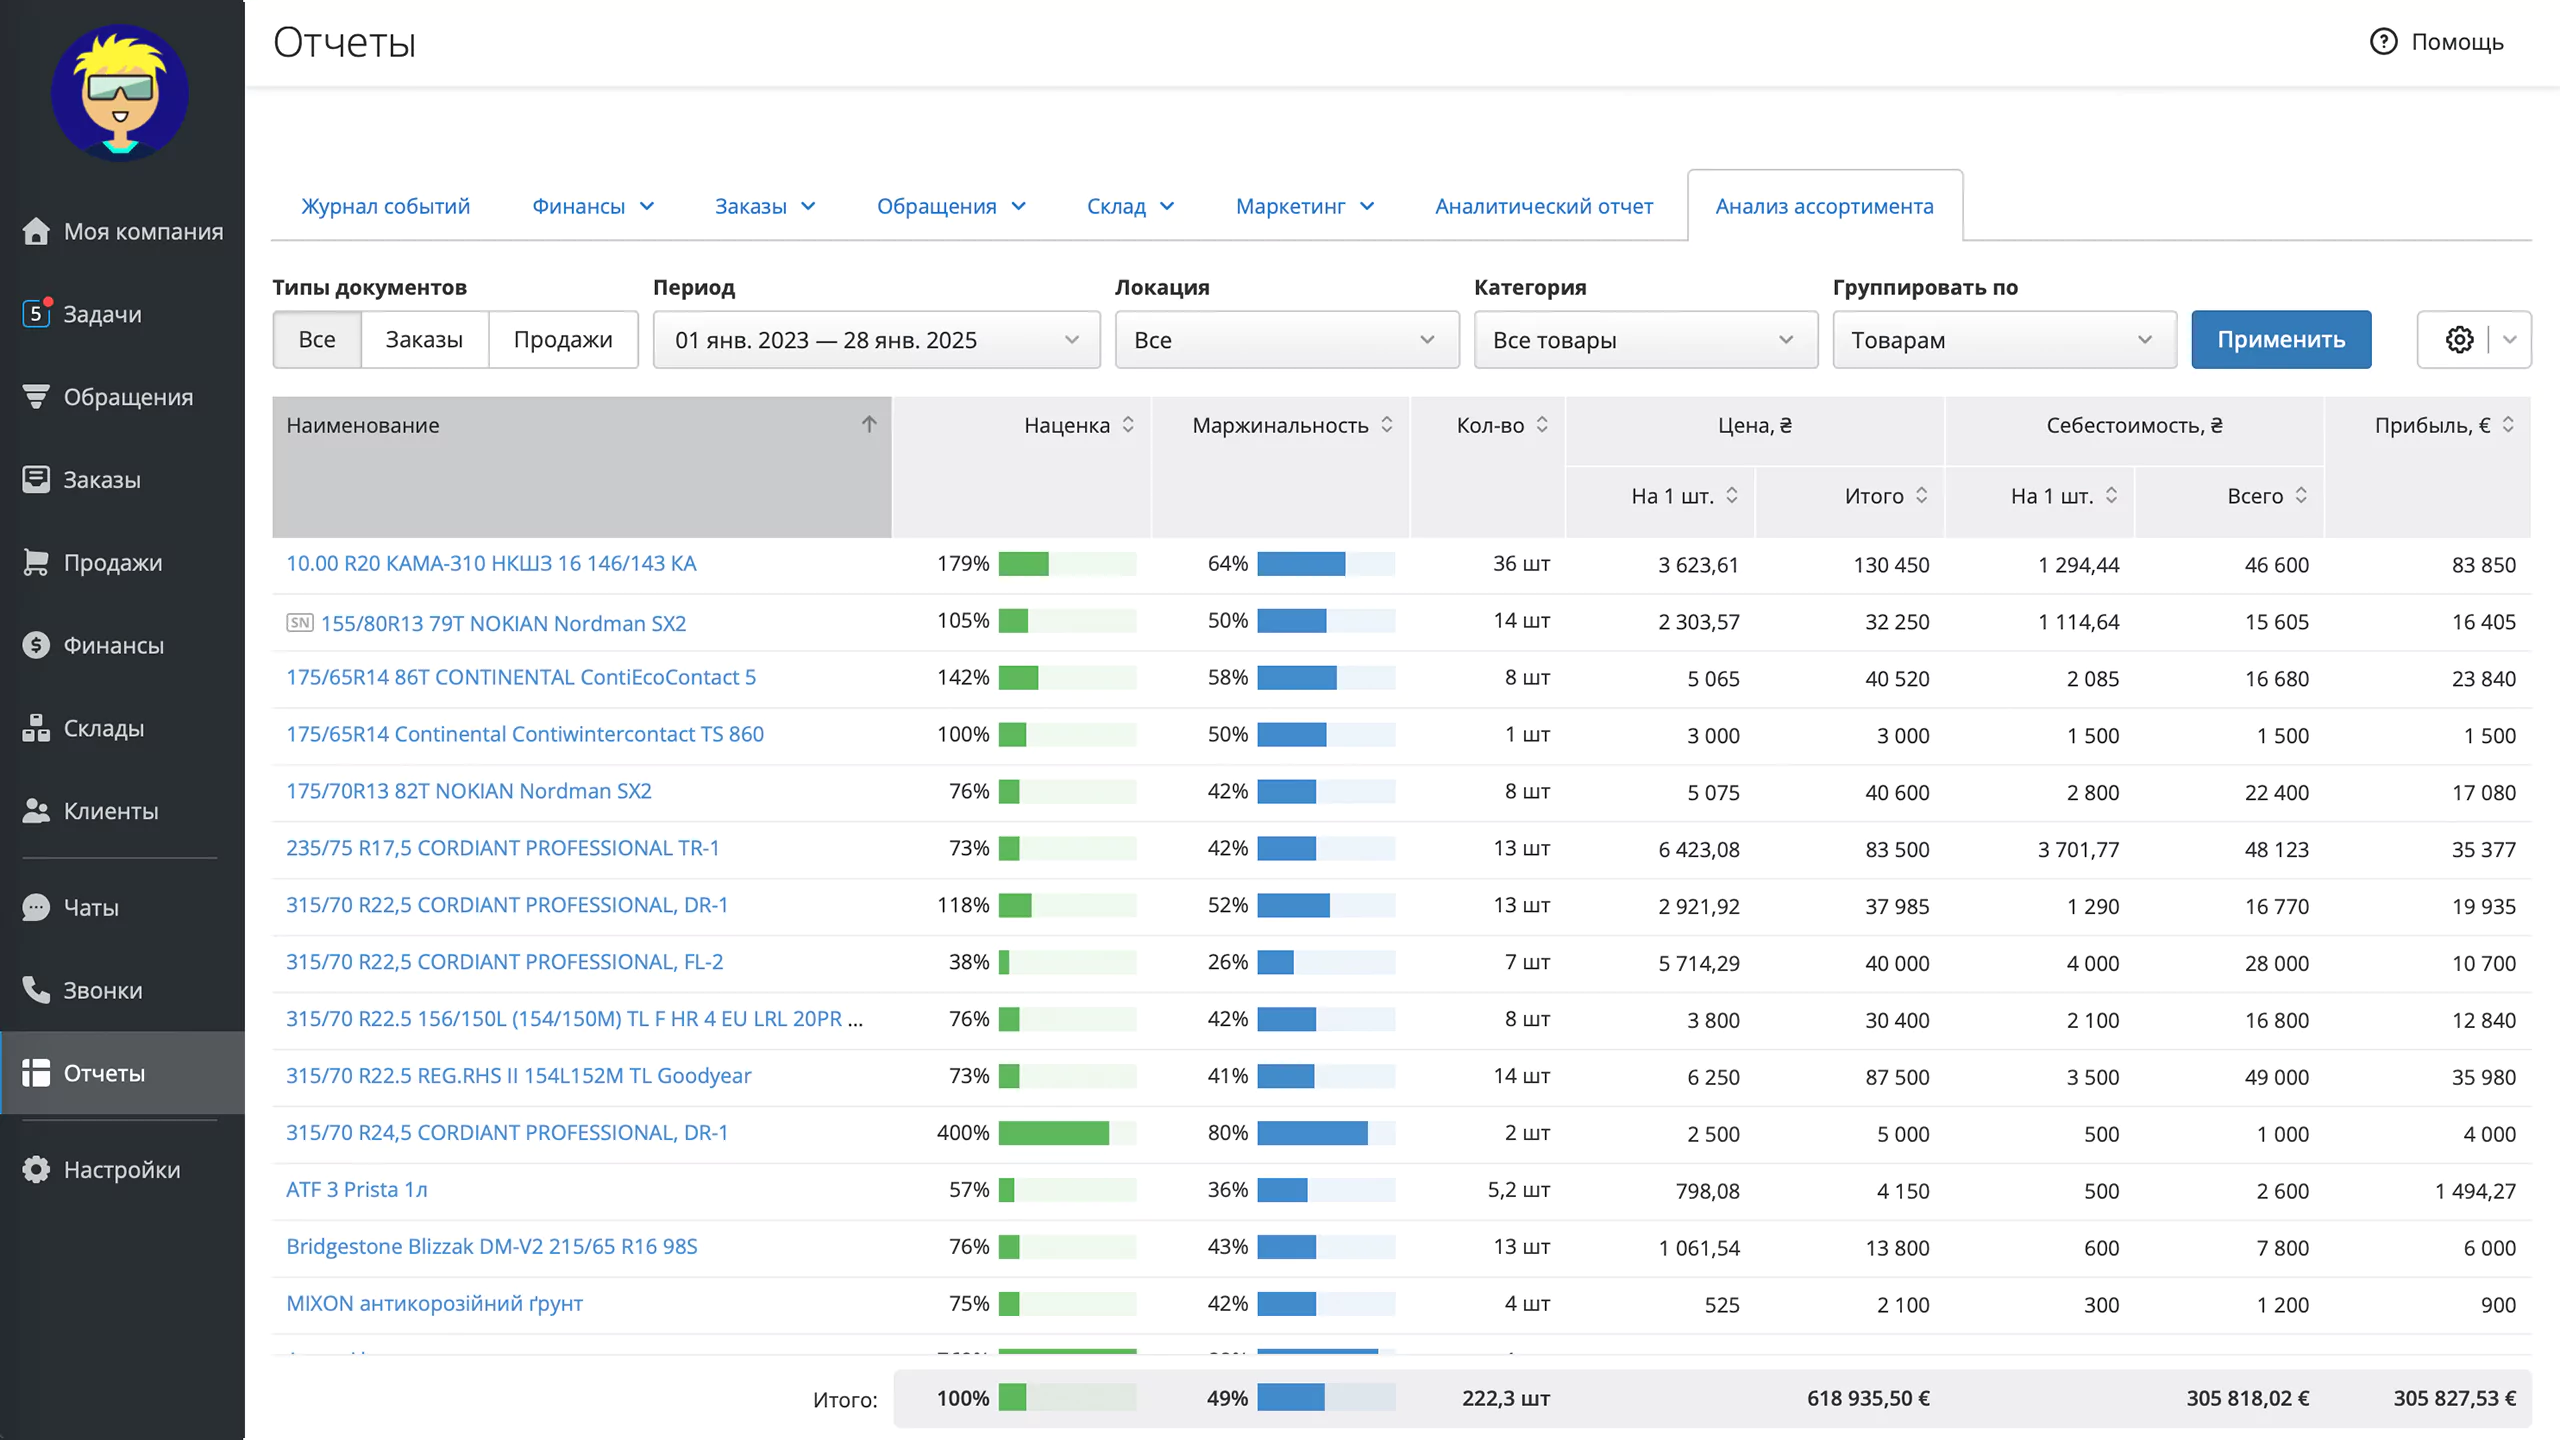The image size is (2560, 1440).
Task: Go to Настройки in sidebar
Action: [122, 1169]
